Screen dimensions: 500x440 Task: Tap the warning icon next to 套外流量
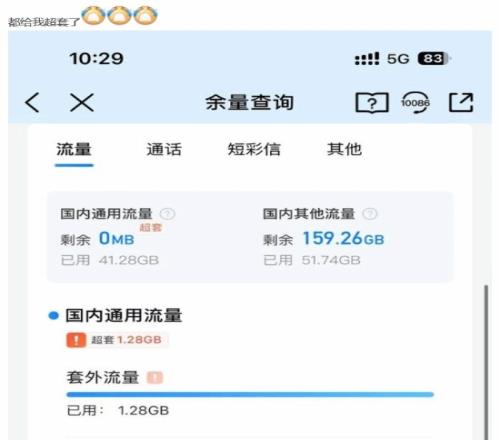coord(155,378)
